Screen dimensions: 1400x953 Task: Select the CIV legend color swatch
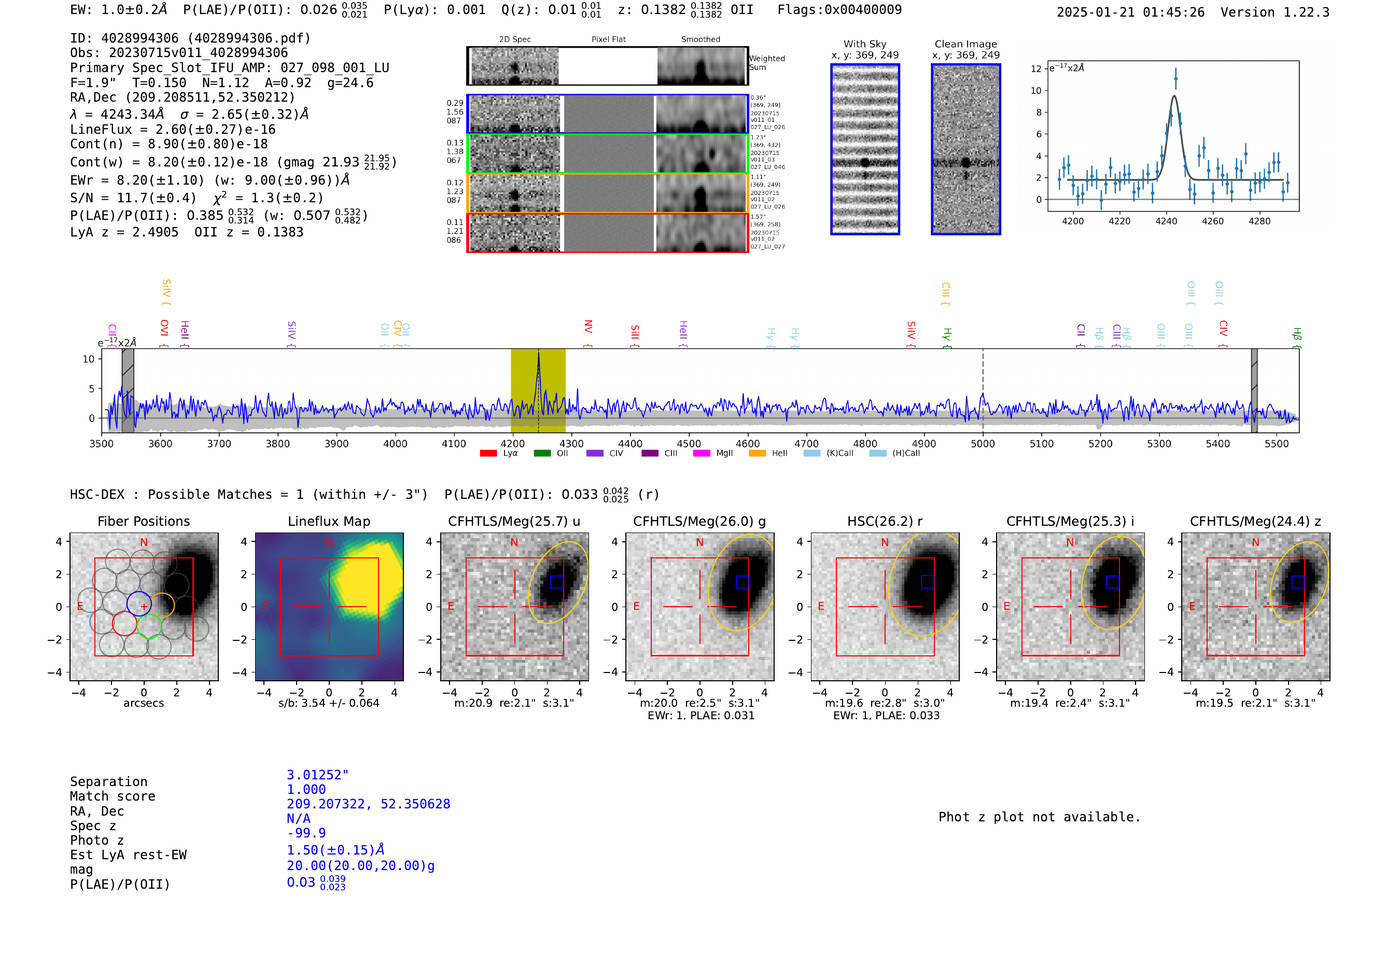(x=595, y=454)
